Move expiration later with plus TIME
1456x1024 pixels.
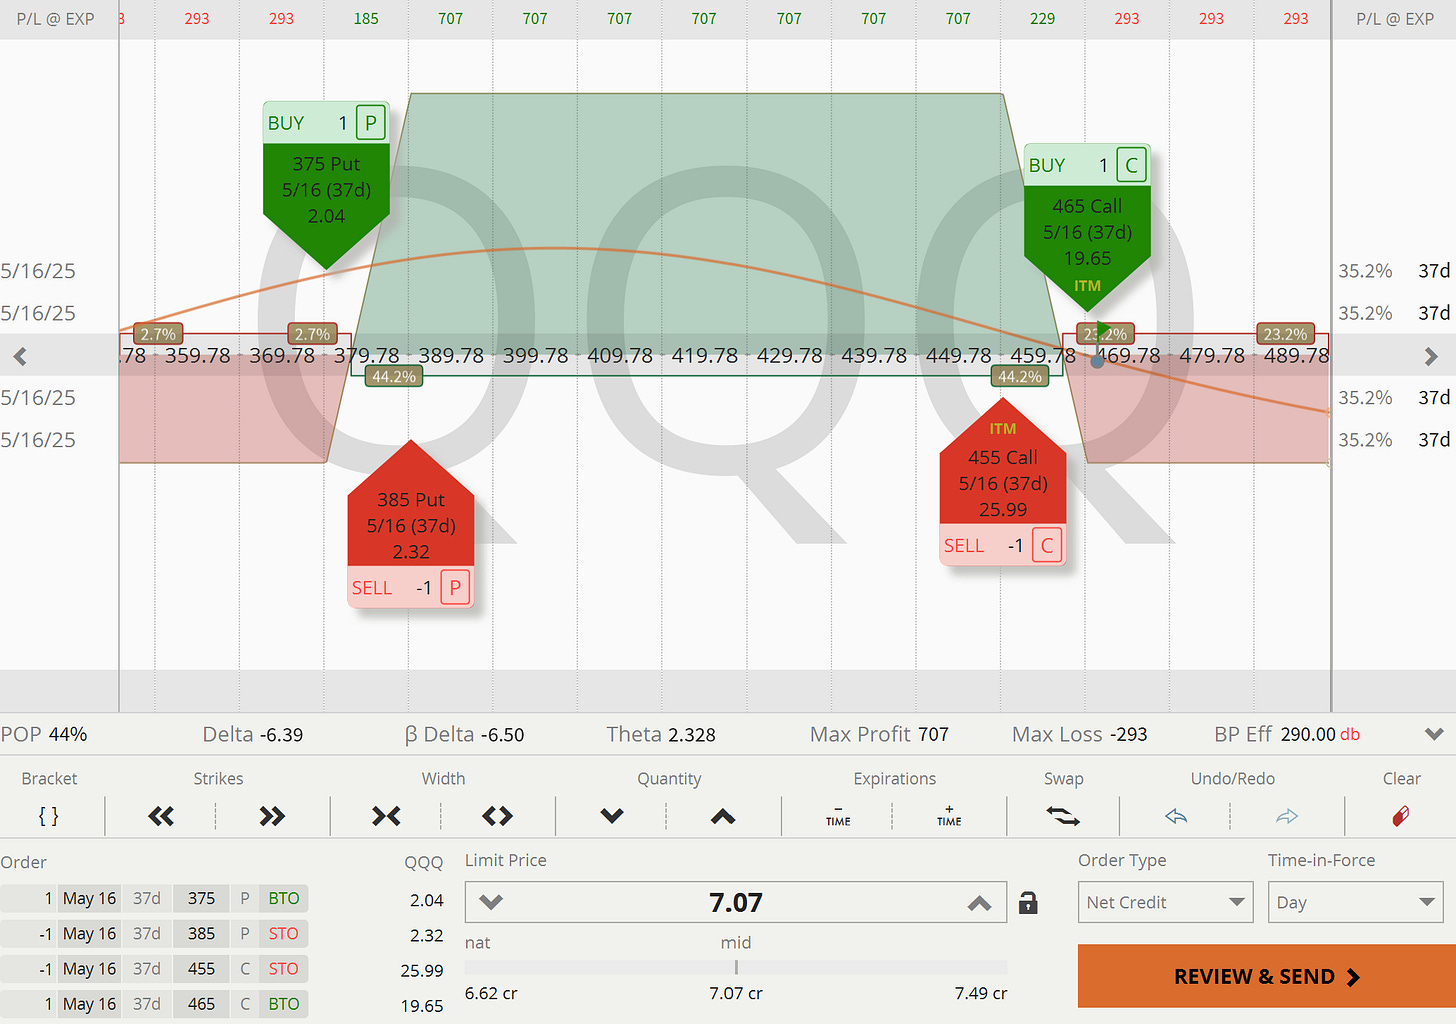point(949,816)
